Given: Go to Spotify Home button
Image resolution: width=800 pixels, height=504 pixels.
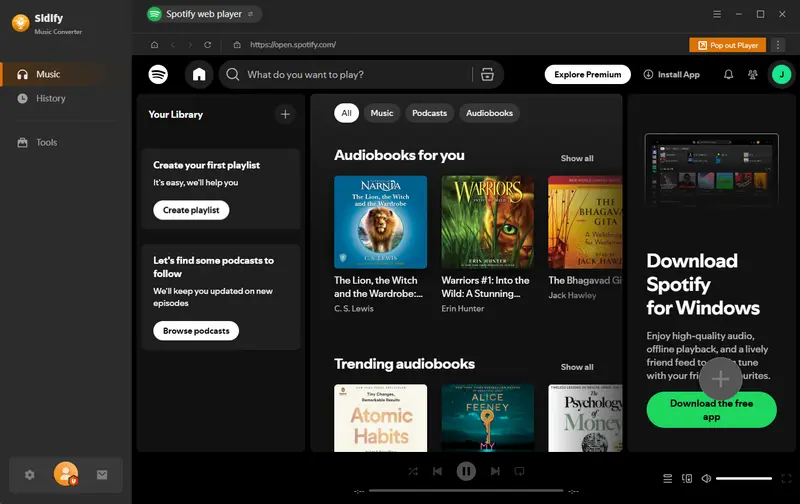Looking at the screenshot, I should coord(199,74).
